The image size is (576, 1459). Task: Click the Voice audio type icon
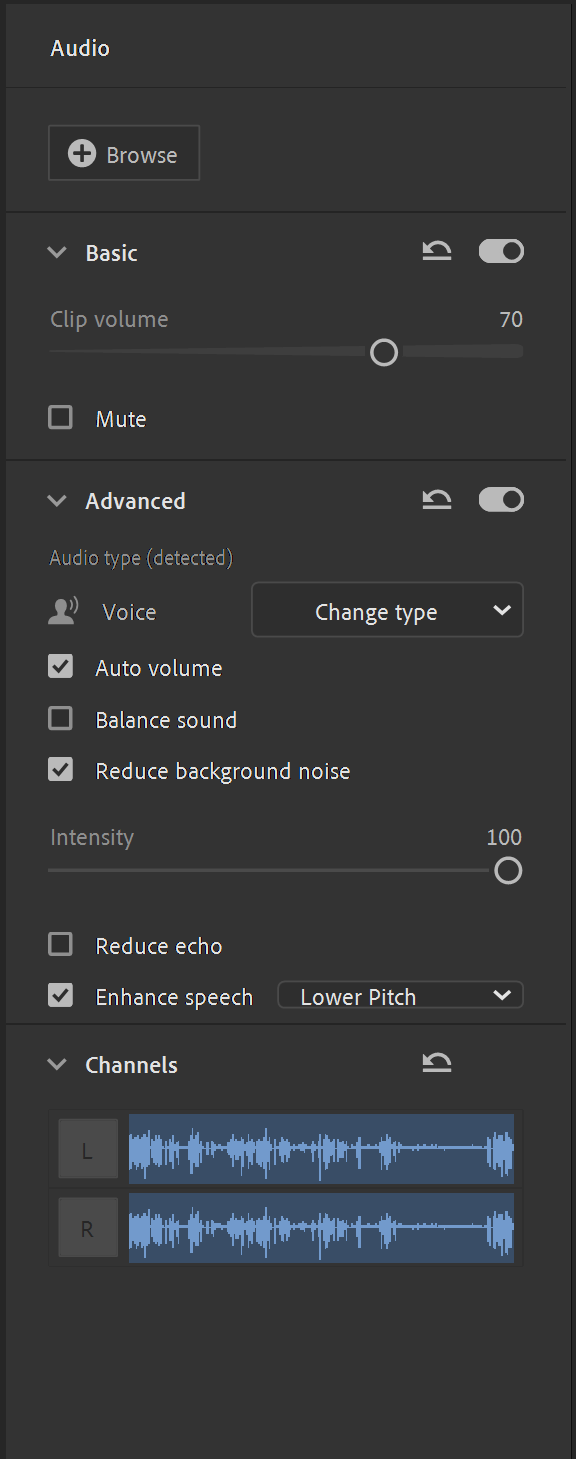point(63,612)
